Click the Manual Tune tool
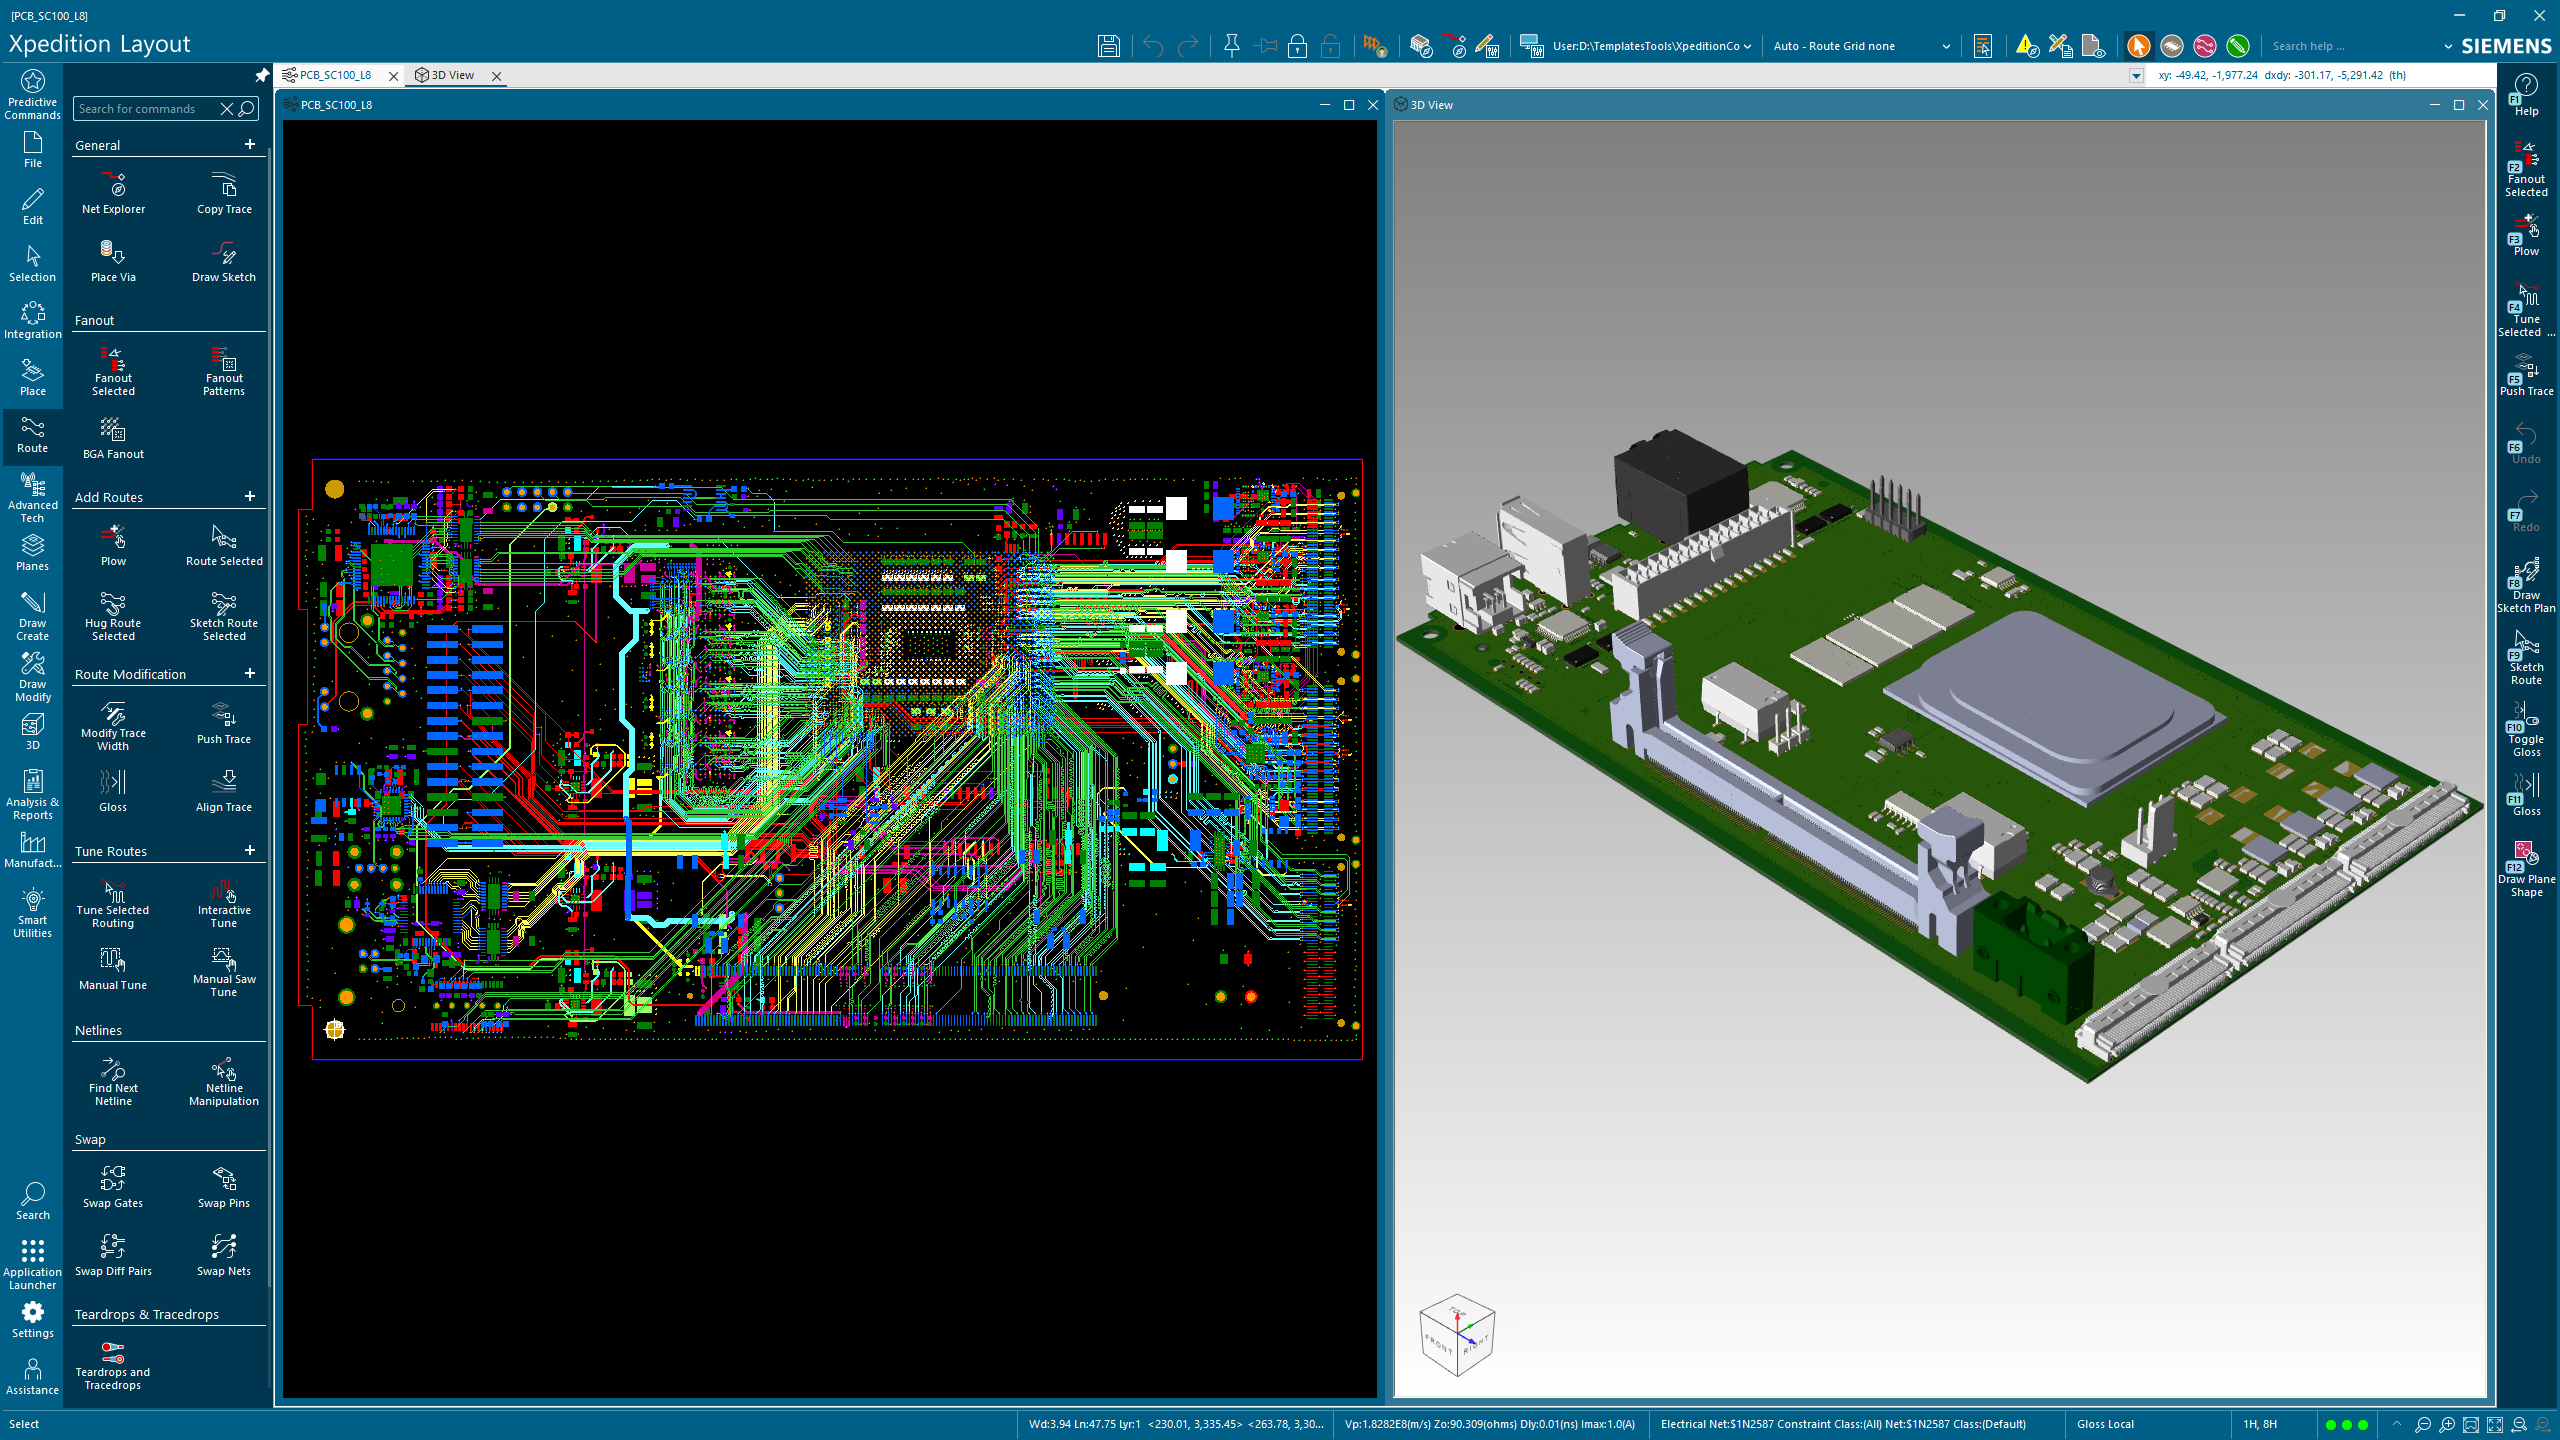This screenshot has width=2560, height=1440. (x=113, y=965)
